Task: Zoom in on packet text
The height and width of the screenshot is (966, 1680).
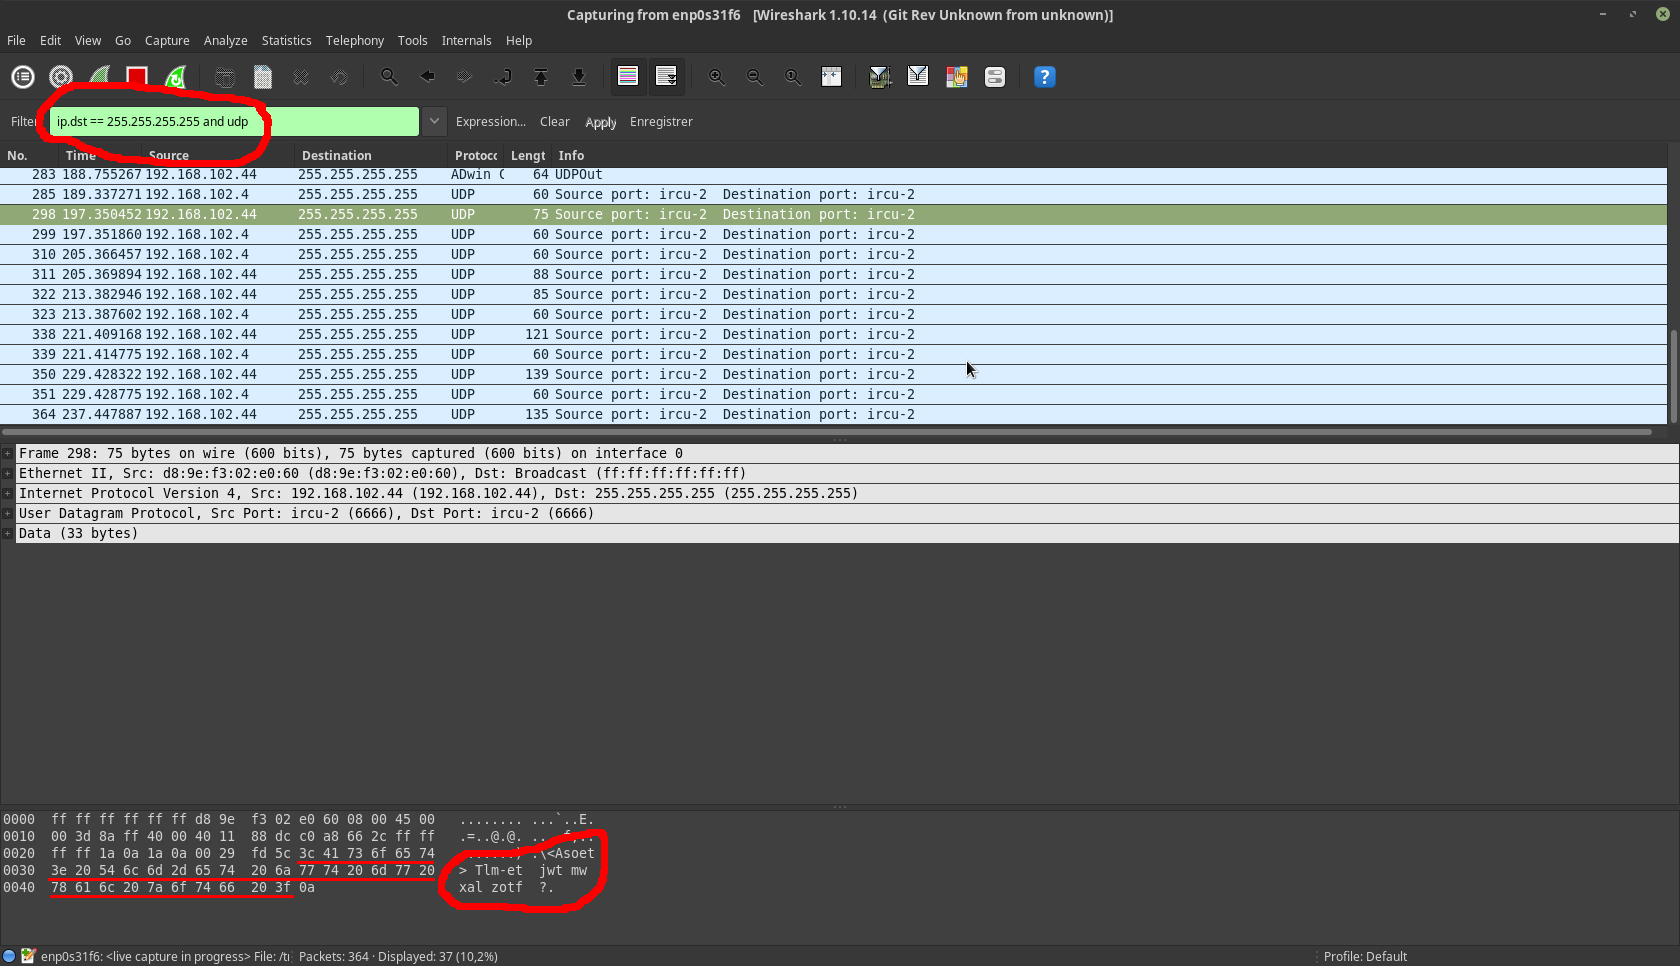Action: pos(717,77)
